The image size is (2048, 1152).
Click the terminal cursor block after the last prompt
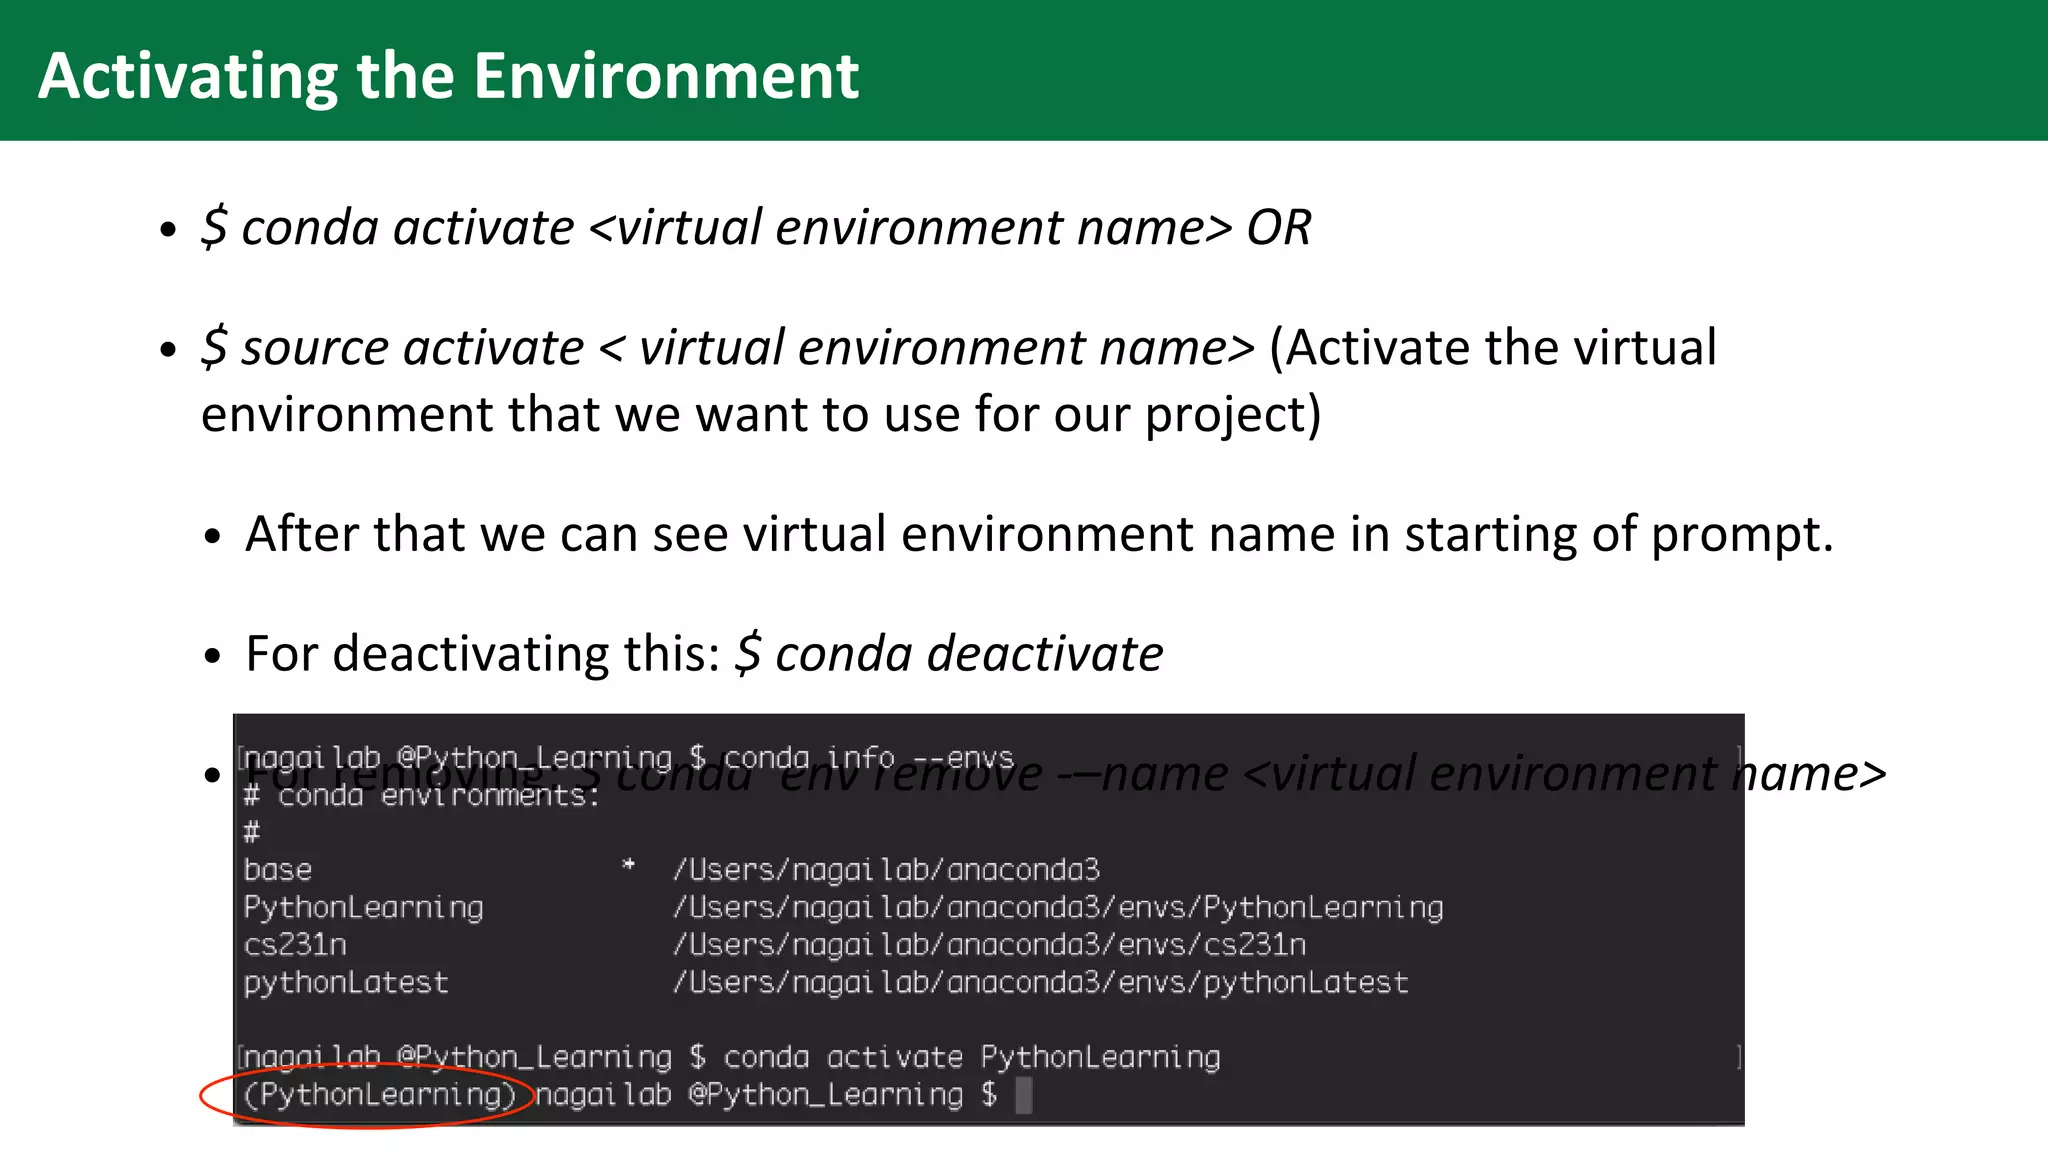pyautogui.click(x=1023, y=1095)
